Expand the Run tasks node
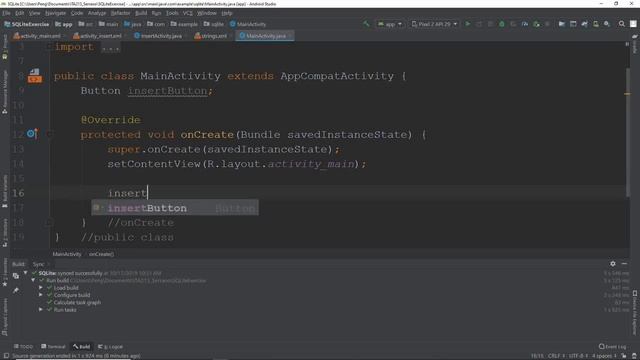 pos(40,310)
